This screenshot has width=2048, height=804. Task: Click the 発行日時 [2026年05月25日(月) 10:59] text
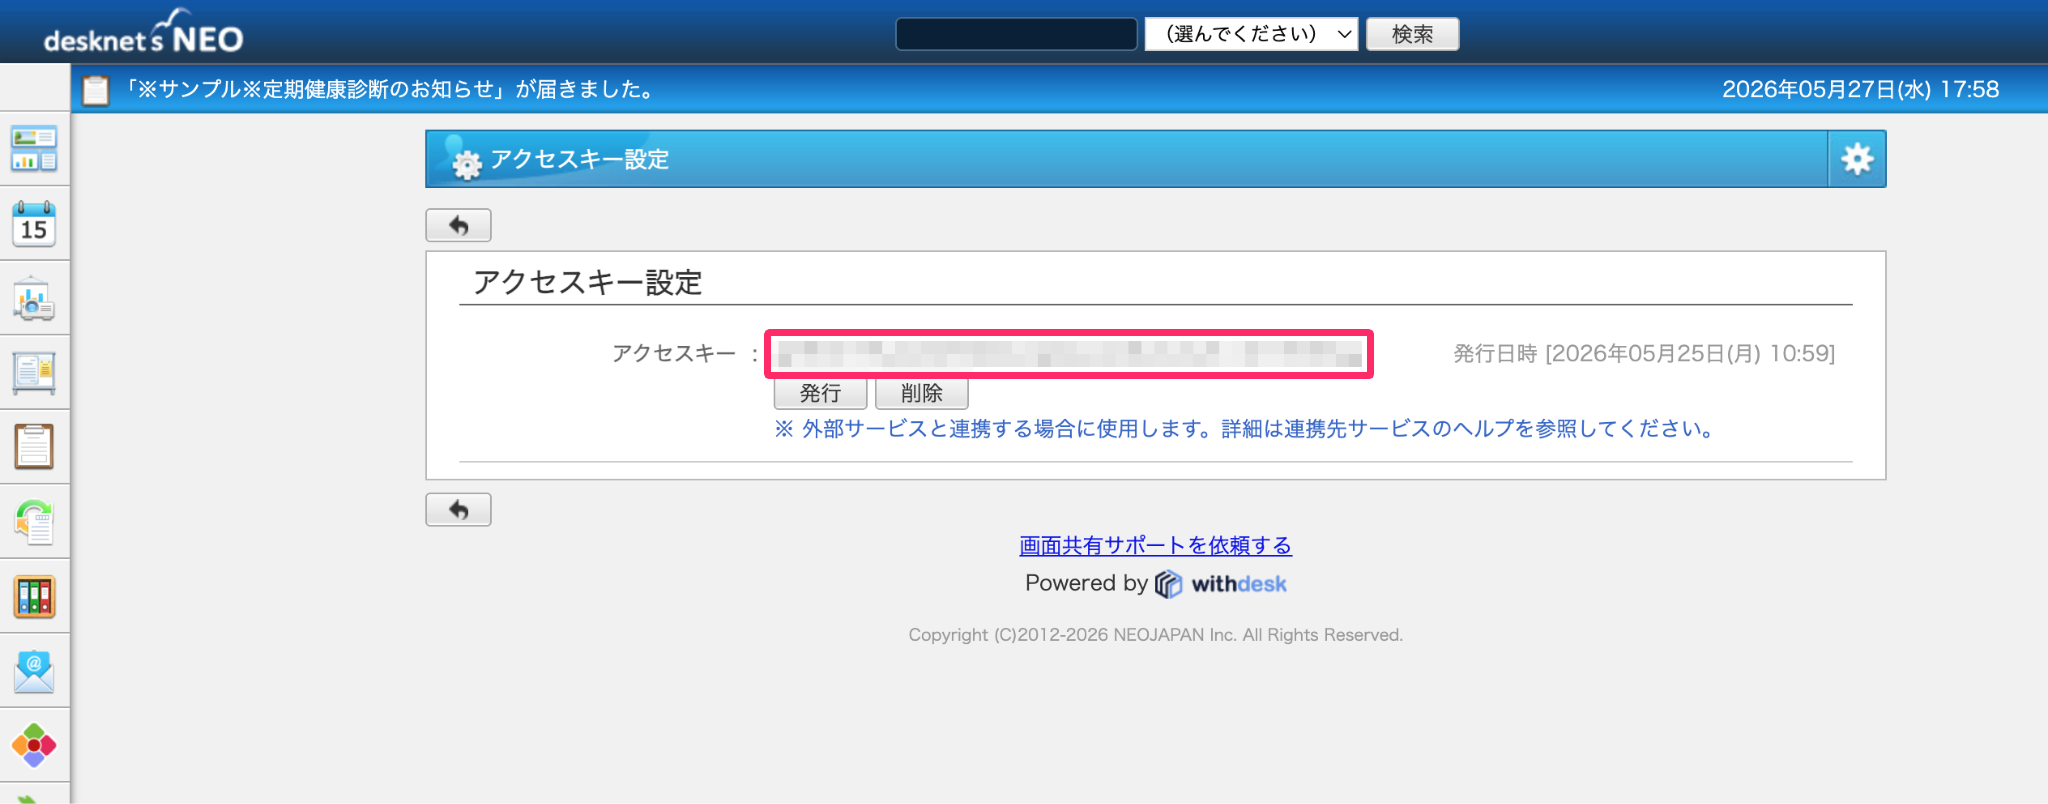click(x=1644, y=354)
